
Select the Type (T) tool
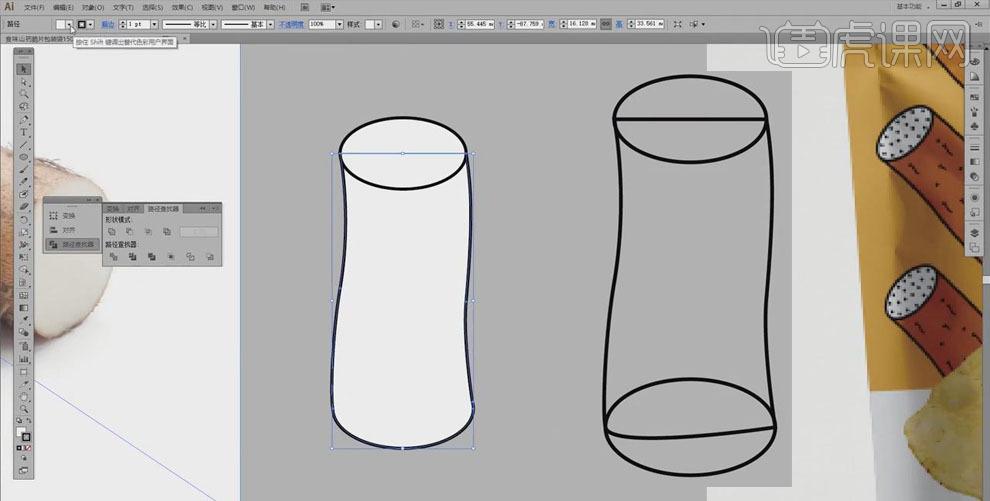pos(24,132)
